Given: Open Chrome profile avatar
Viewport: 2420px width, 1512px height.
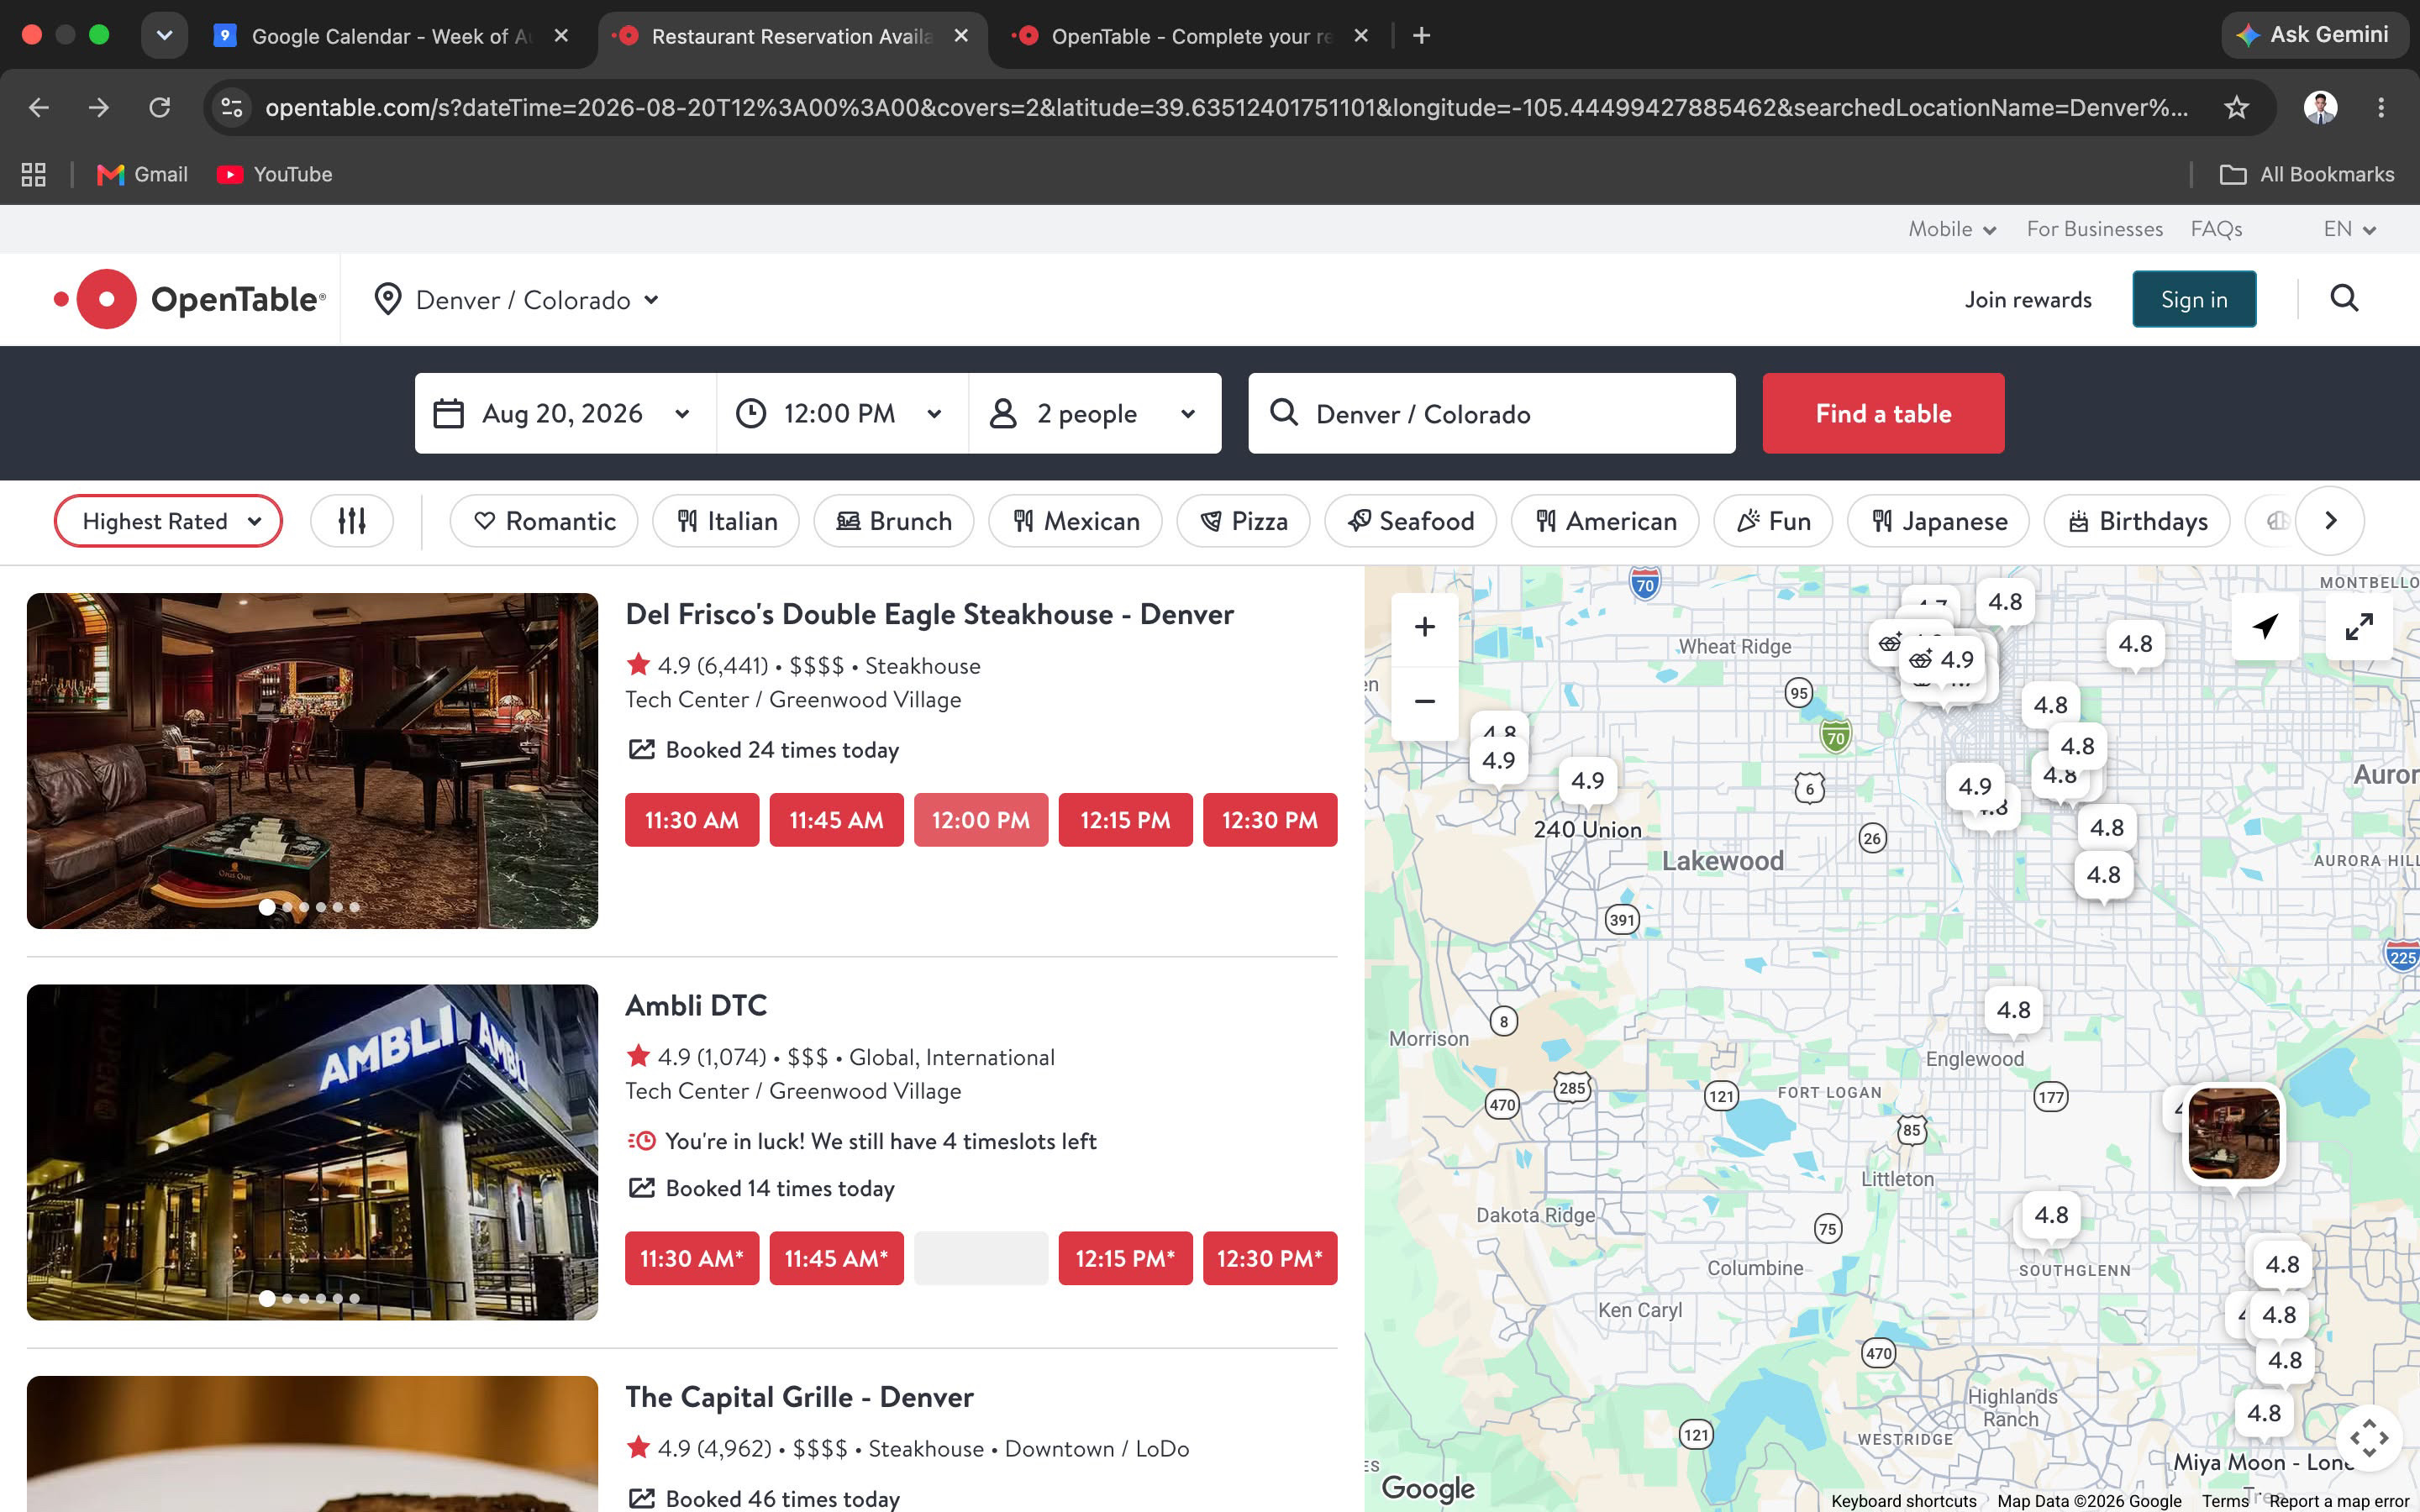Looking at the screenshot, I should pos(2320,107).
